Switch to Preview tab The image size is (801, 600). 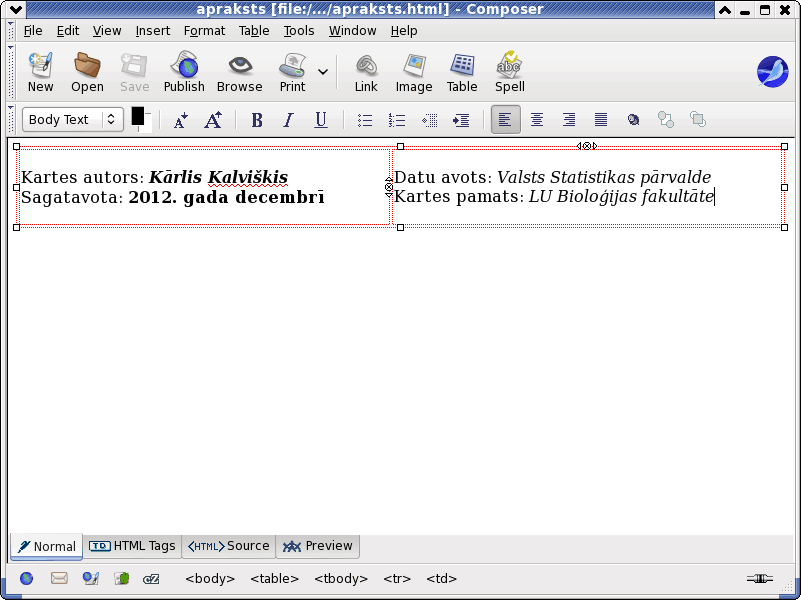click(318, 546)
